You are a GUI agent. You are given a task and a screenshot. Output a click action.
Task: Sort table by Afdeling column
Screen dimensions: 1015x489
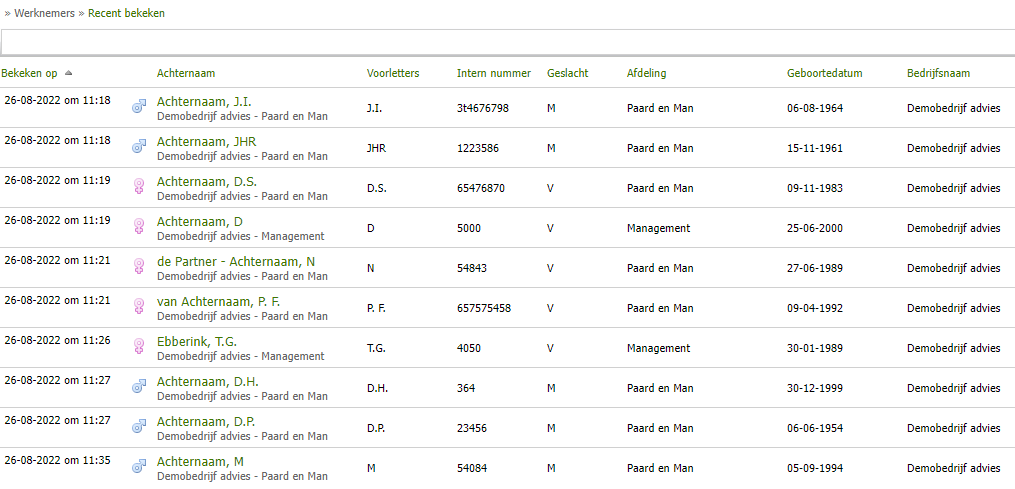pos(646,74)
